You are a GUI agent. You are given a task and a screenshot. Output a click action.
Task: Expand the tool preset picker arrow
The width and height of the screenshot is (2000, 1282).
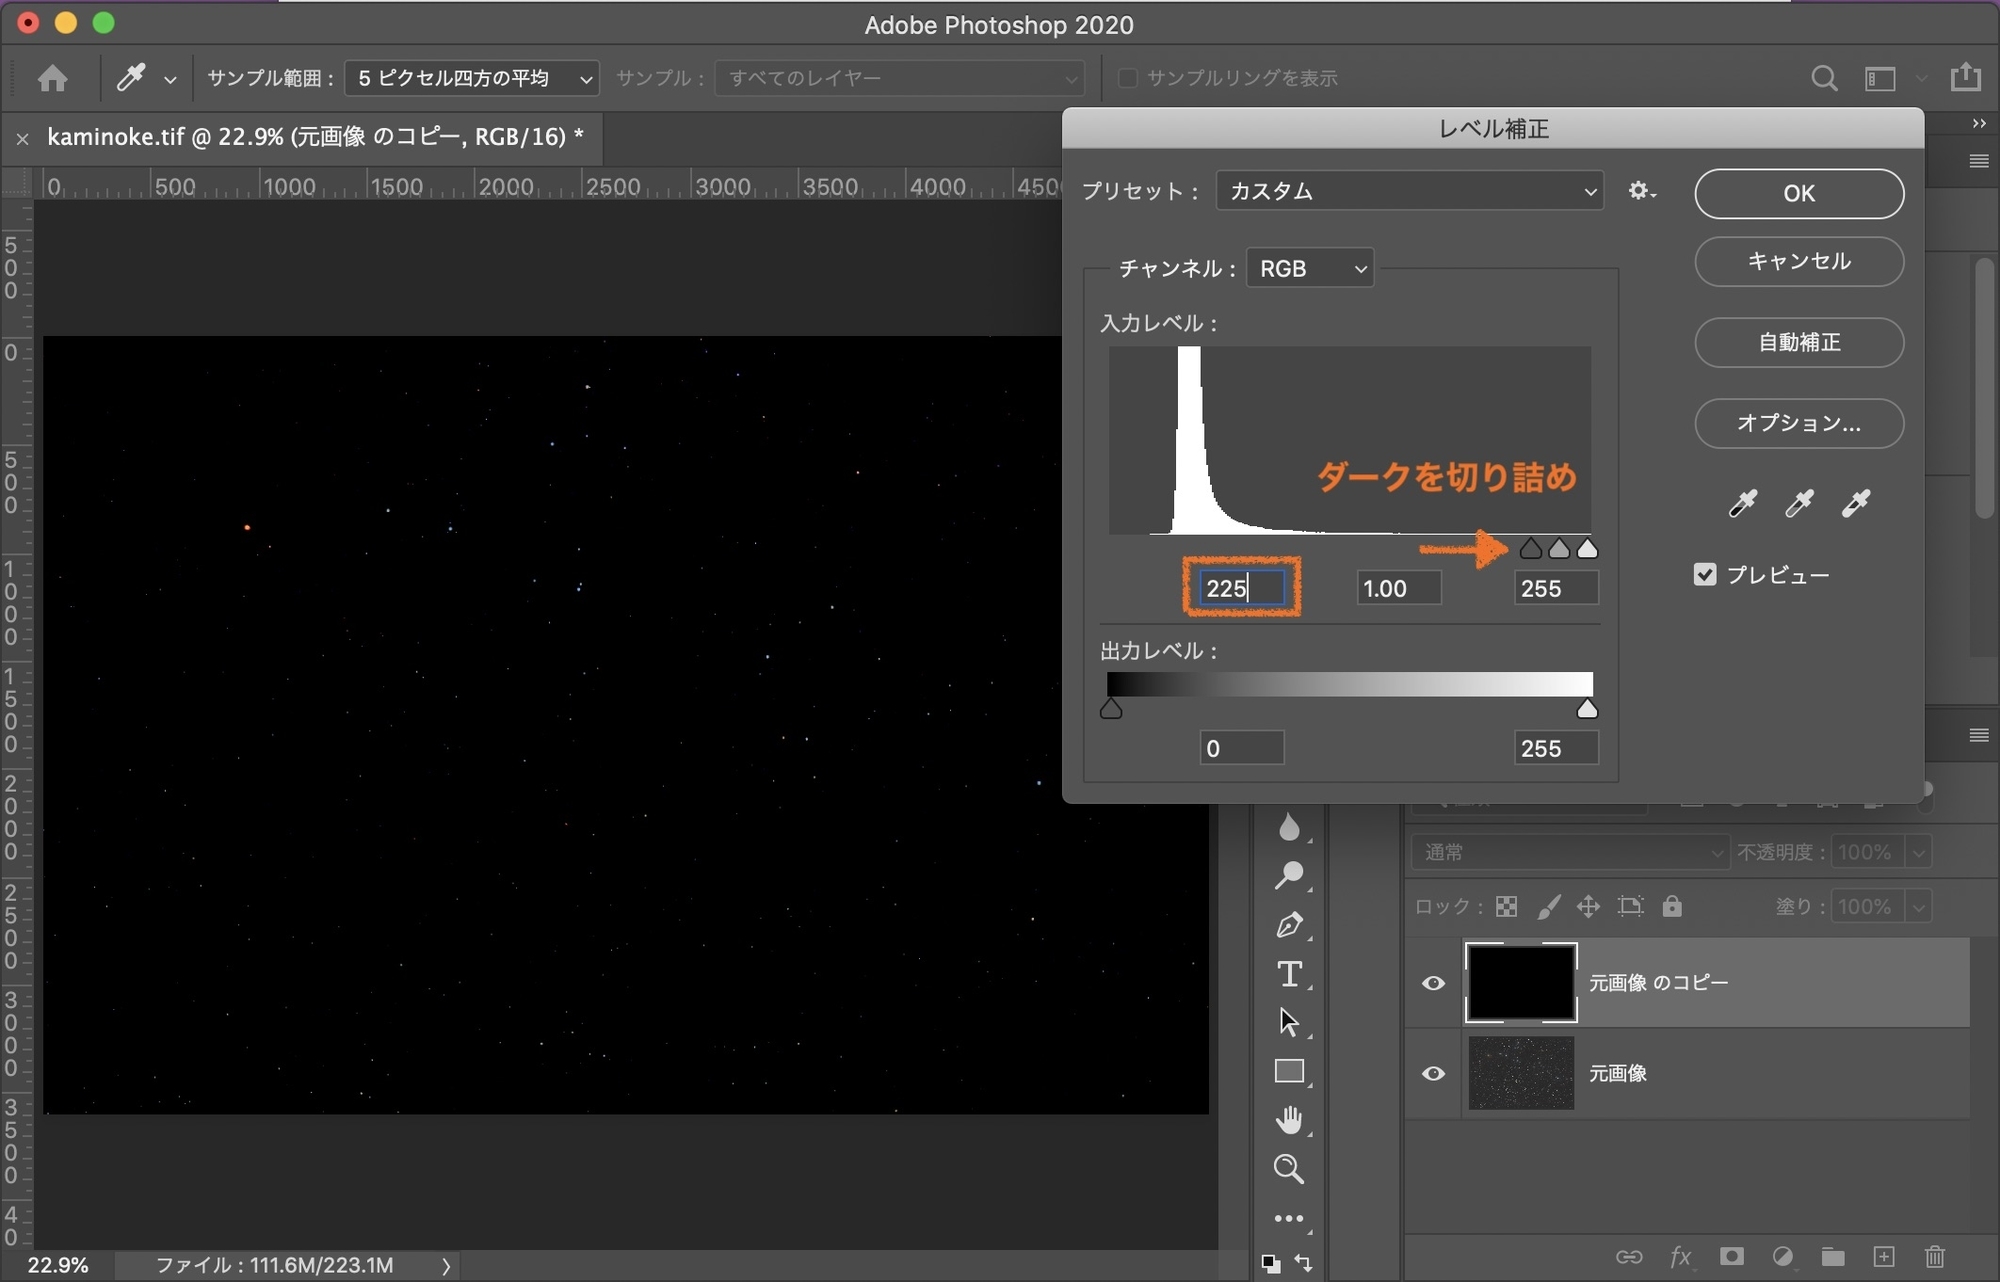pyautogui.click(x=170, y=79)
